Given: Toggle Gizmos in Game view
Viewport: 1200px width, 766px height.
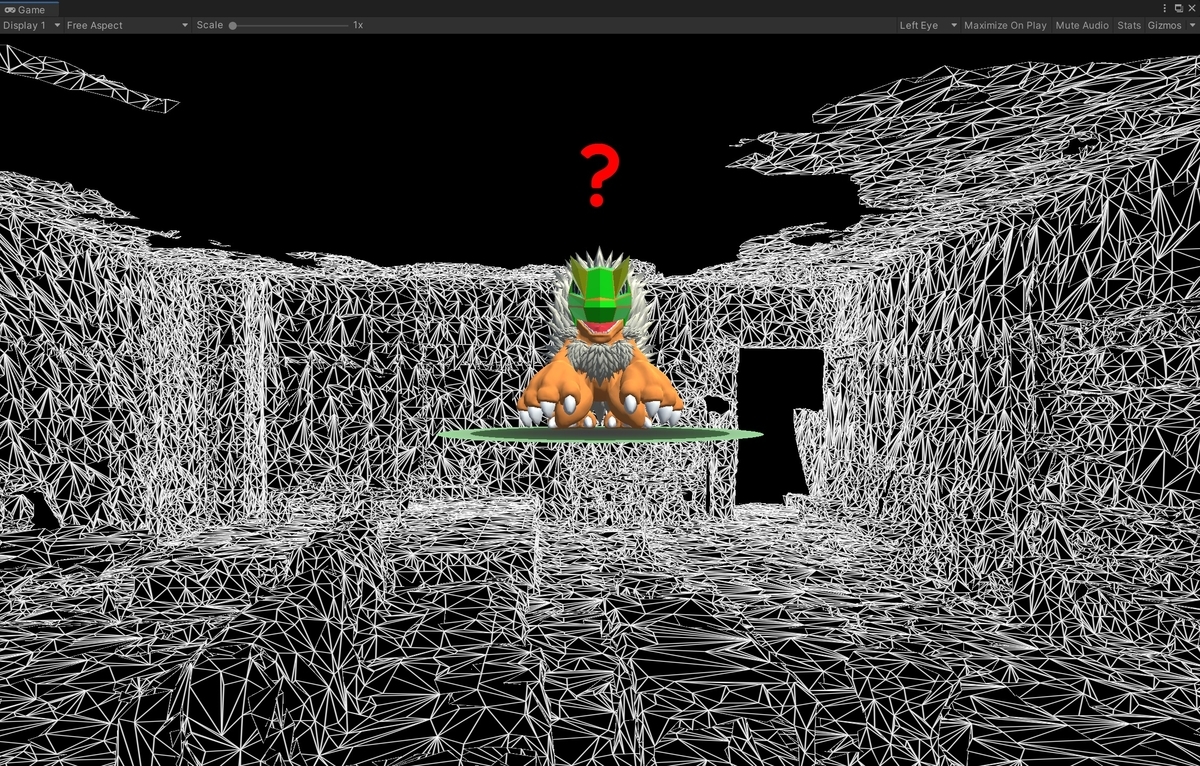Looking at the screenshot, I should (x=1164, y=25).
